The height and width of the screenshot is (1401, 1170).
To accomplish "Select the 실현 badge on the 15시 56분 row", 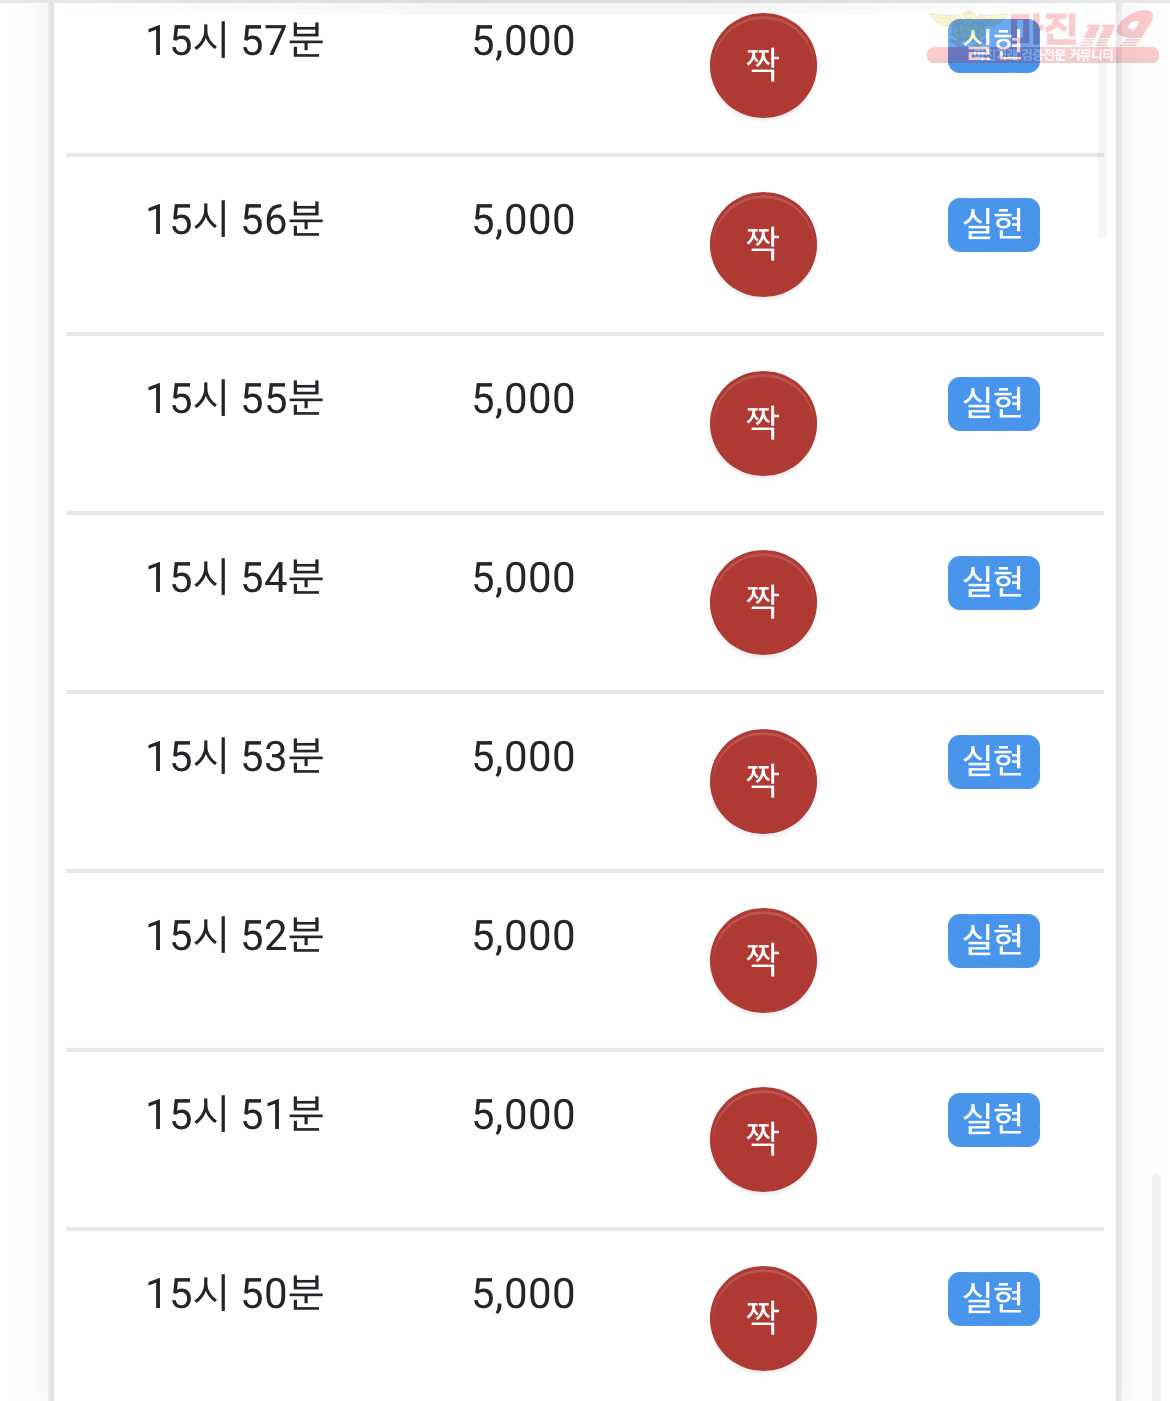I will click(993, 225).
